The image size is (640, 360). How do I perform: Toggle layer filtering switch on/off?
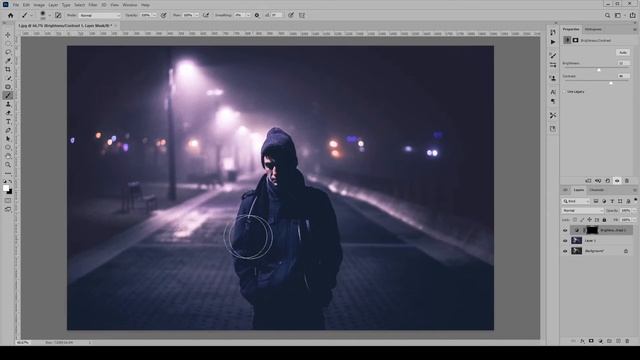pos(636,200)
